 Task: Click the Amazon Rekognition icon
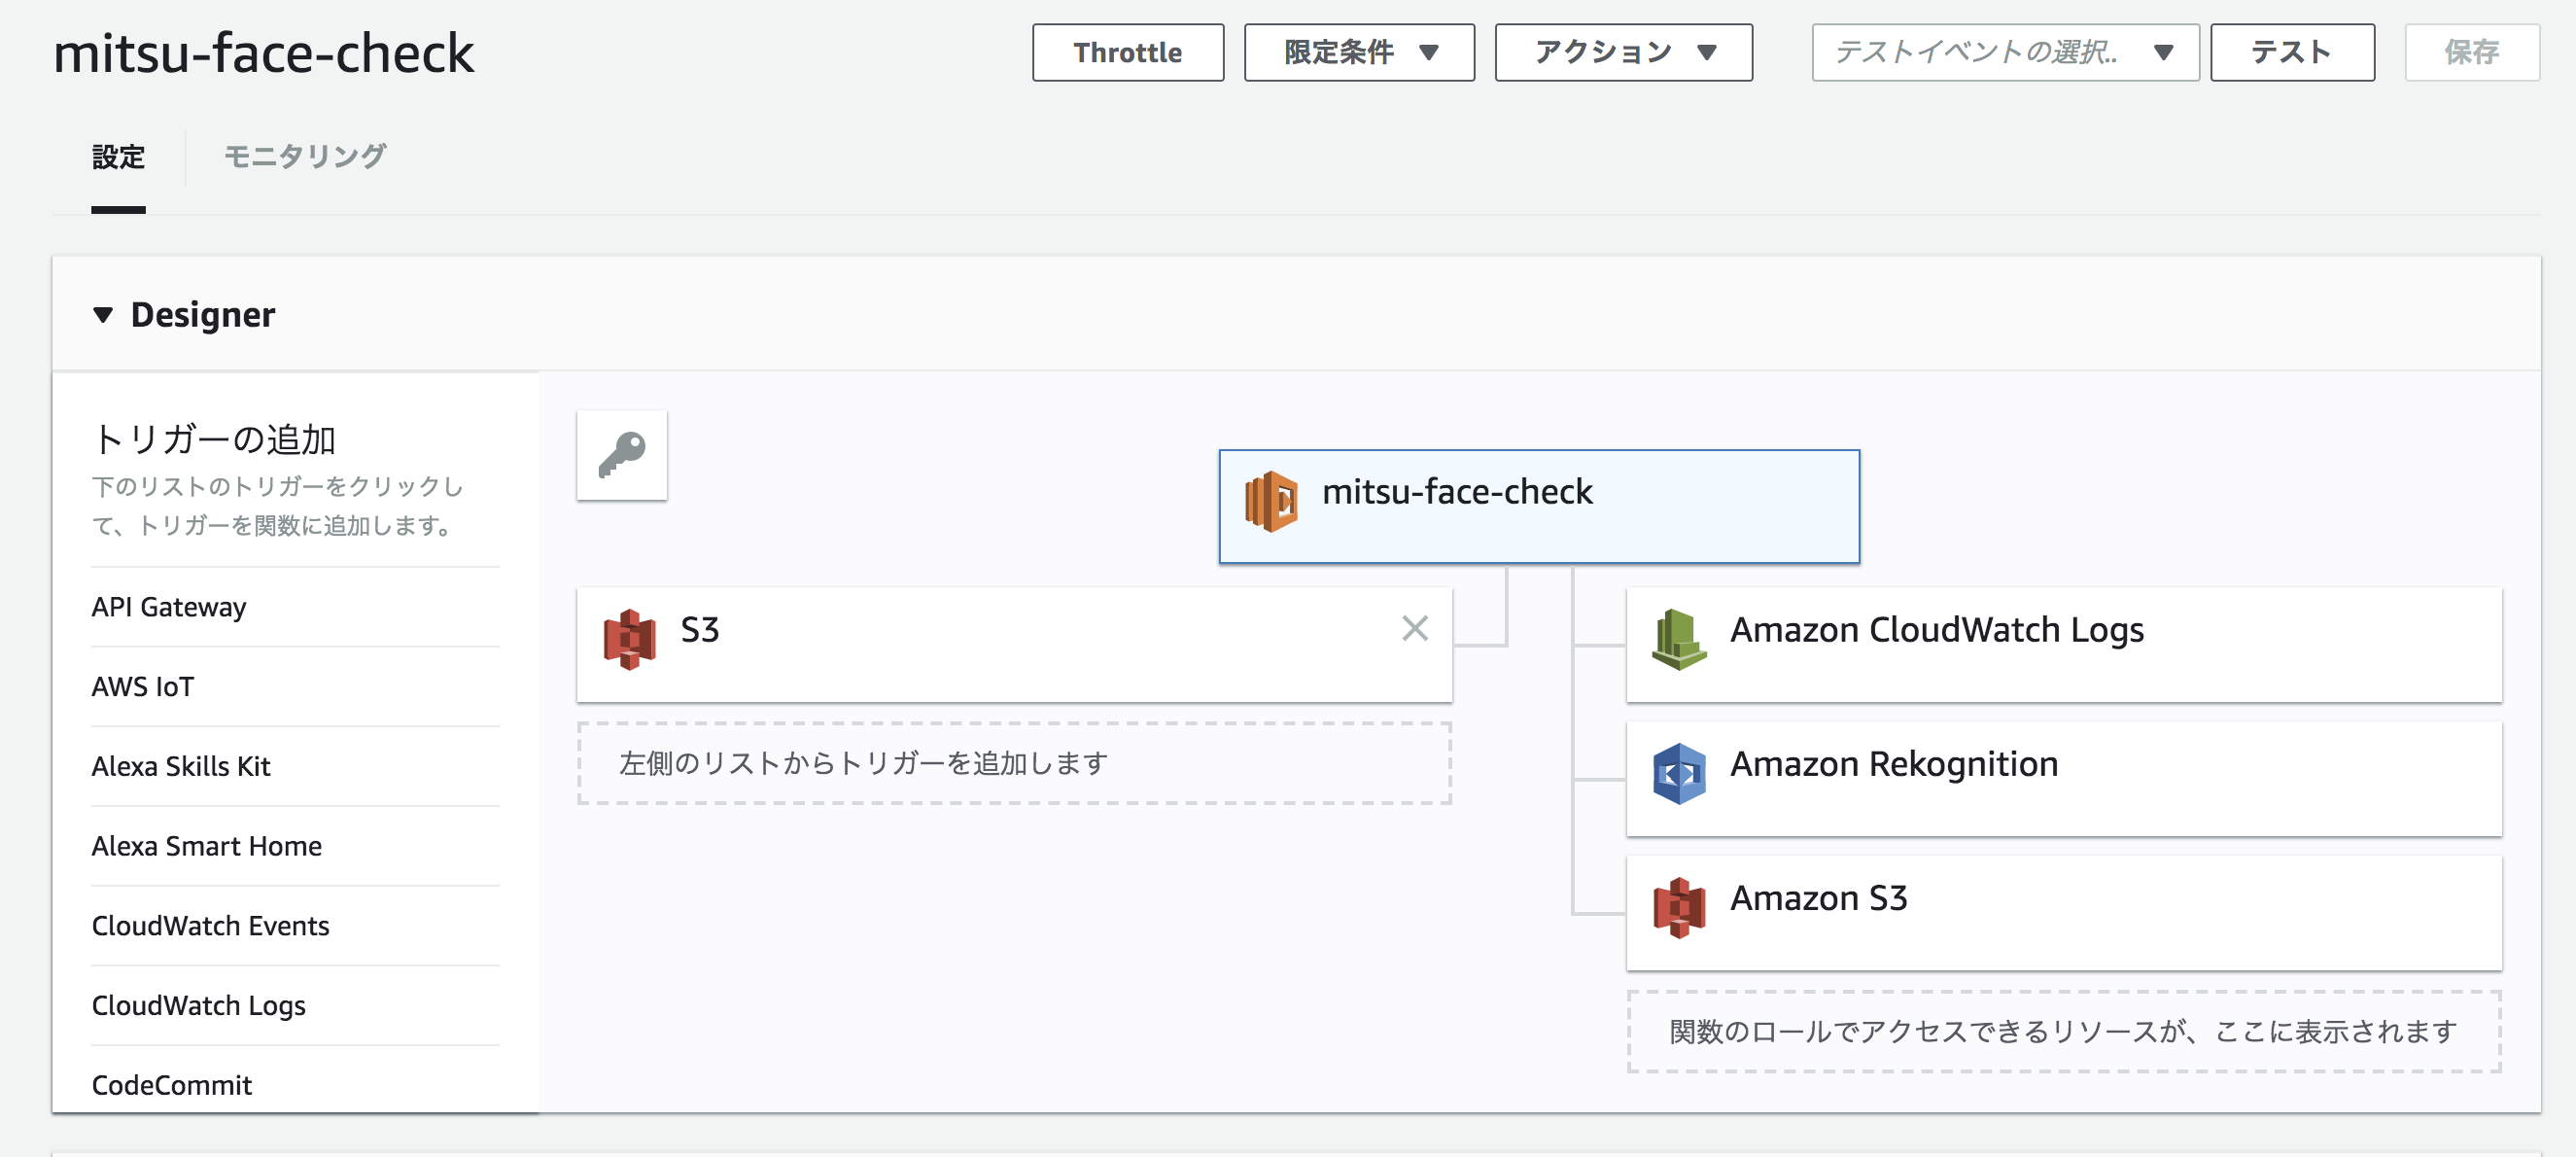[x=1678, y=773]
